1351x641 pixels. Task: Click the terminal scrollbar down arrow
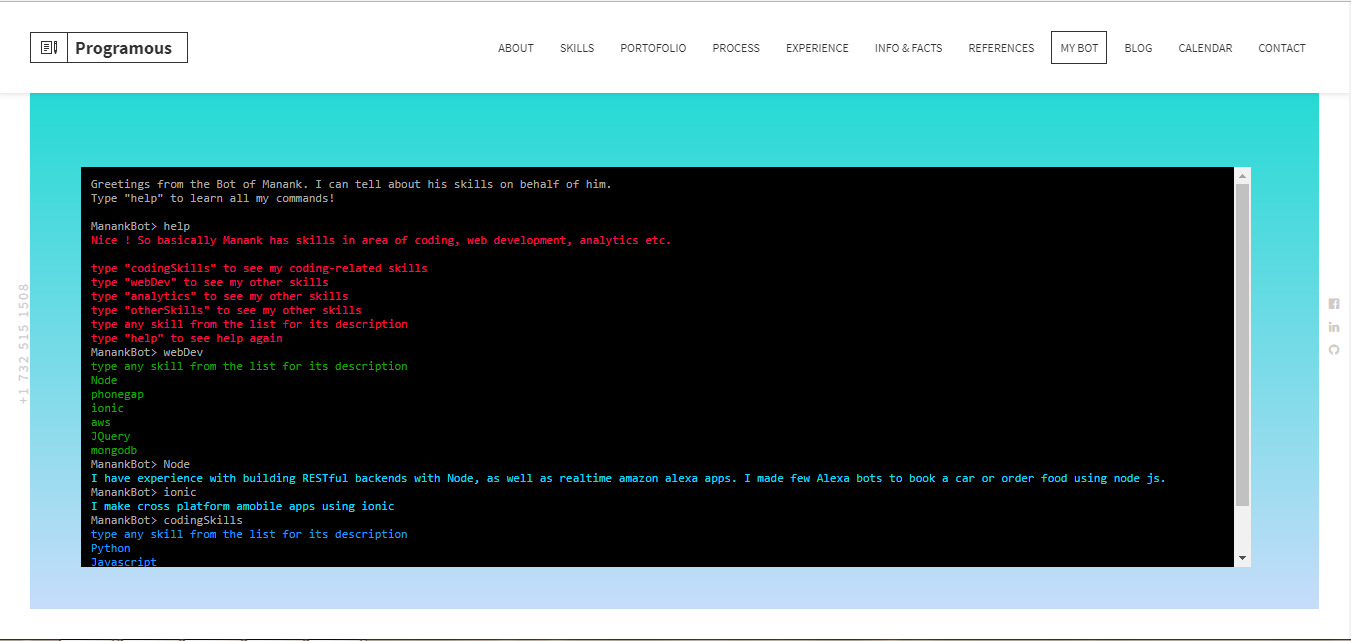1243,558
